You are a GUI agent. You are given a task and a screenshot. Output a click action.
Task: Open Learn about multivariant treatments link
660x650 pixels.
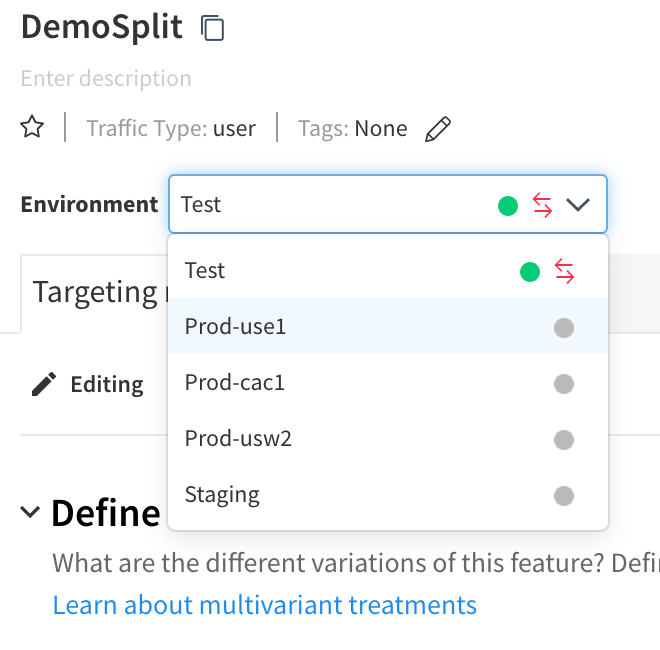coord(264,605)
